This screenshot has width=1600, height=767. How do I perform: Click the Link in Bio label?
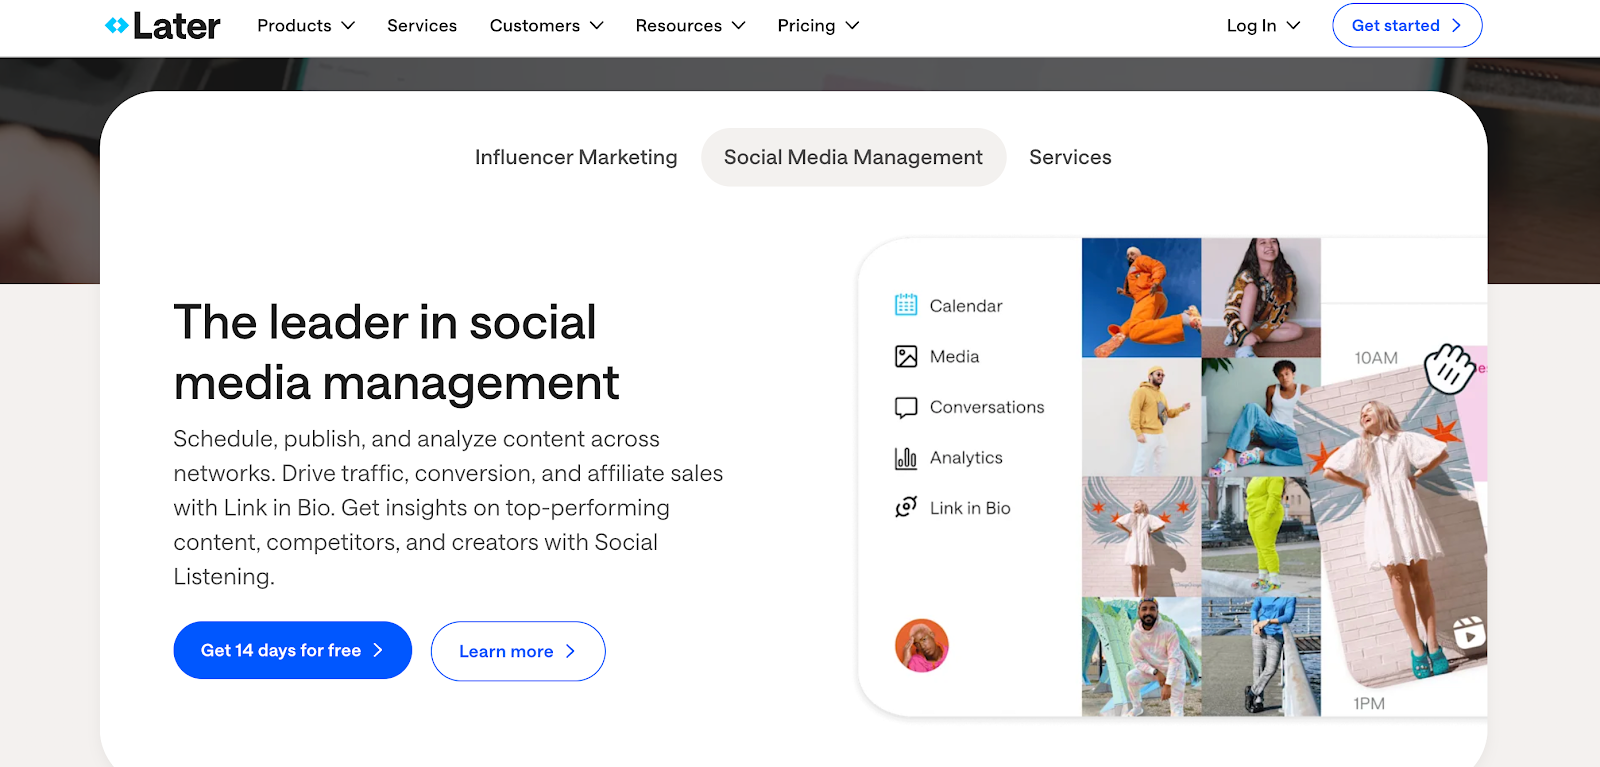click(x=970, y=508)
